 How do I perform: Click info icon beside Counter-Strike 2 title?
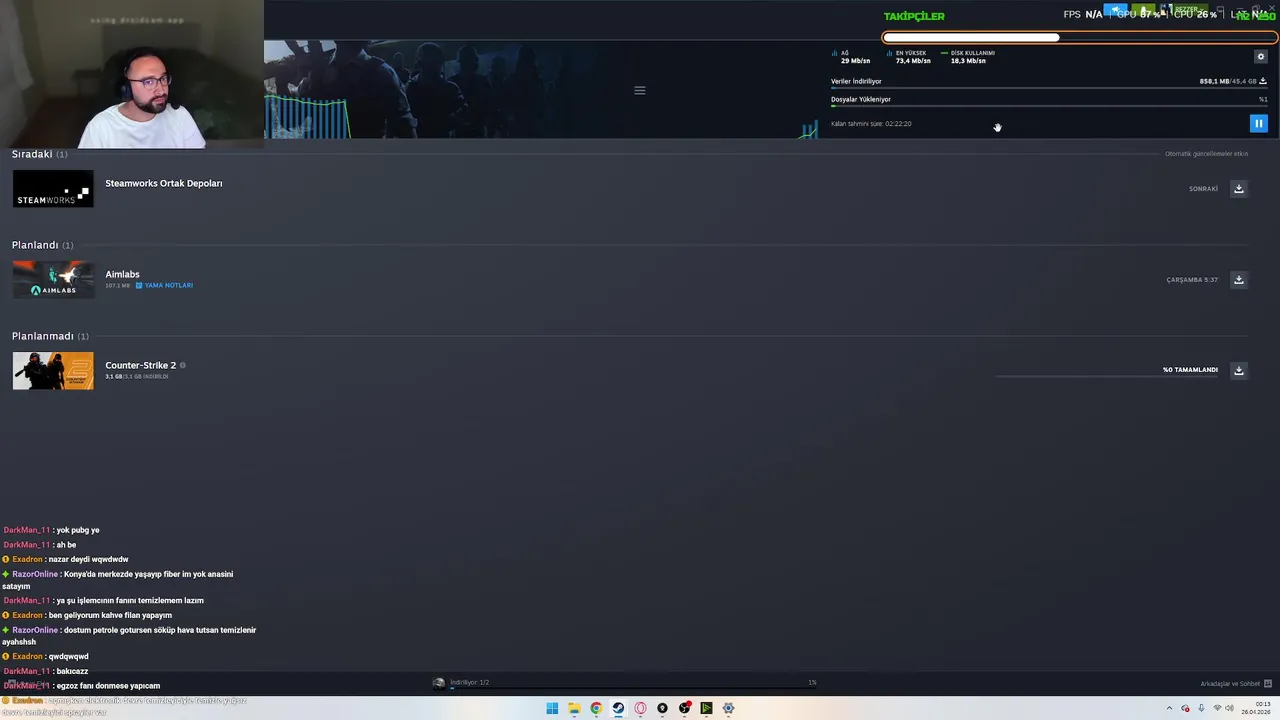[x=183, y=365]
